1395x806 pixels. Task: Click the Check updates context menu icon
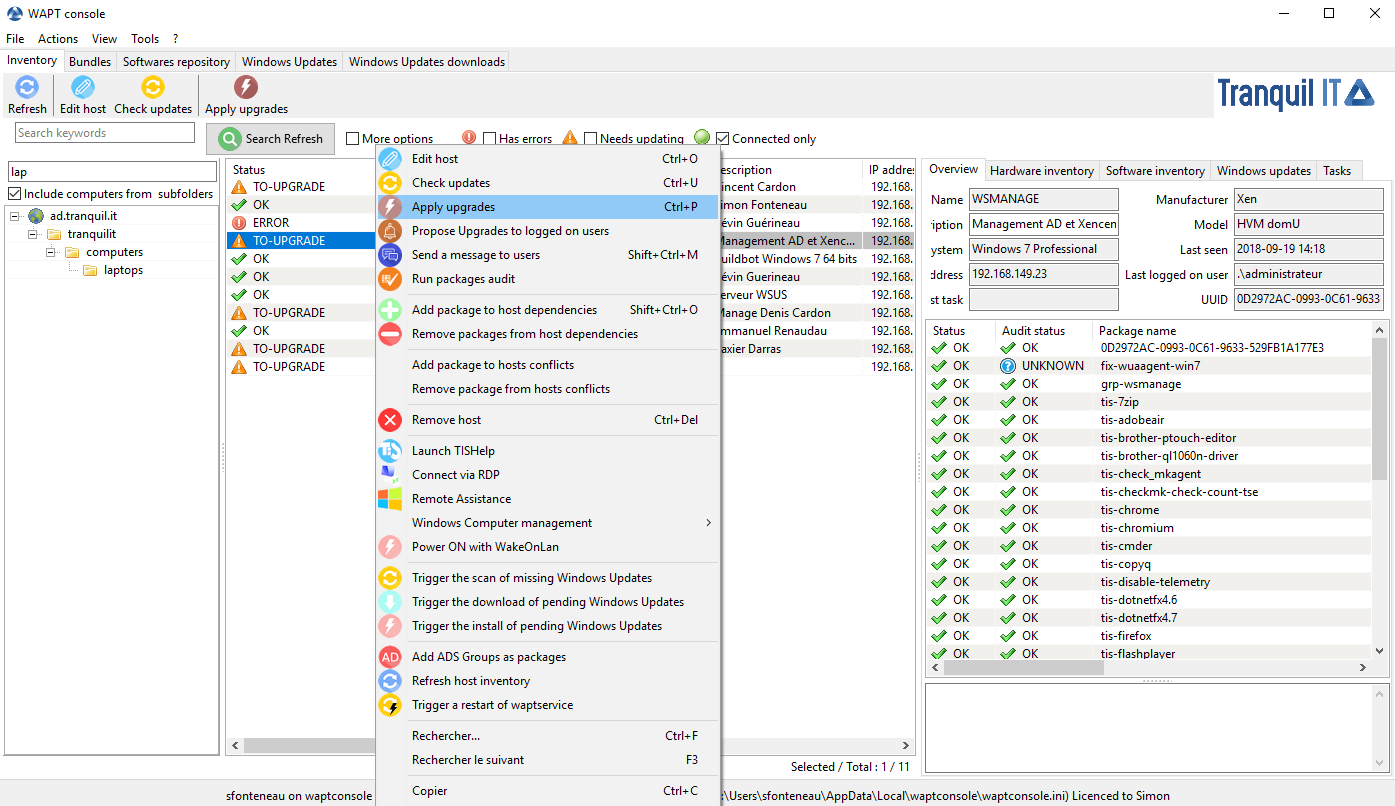[390, 183]
